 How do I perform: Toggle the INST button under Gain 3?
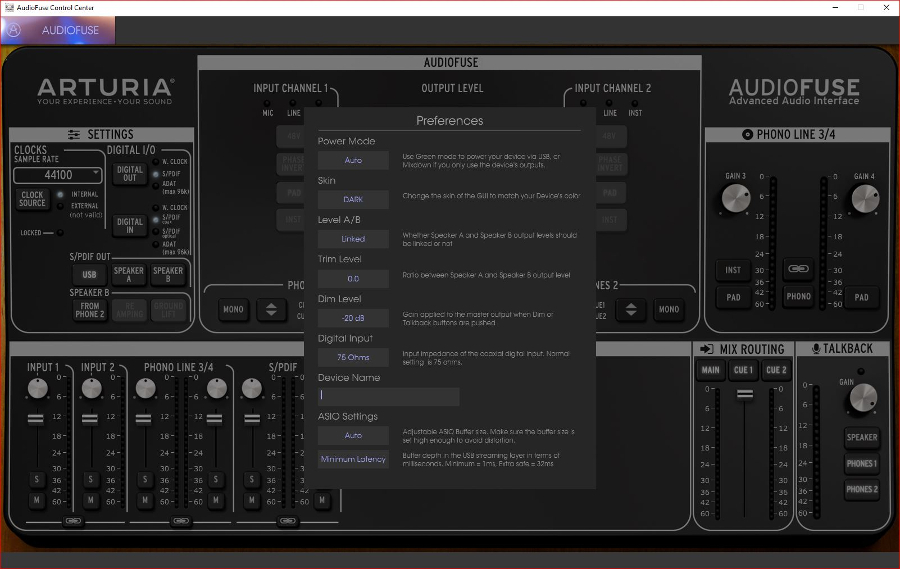click(x=733, y=270)
